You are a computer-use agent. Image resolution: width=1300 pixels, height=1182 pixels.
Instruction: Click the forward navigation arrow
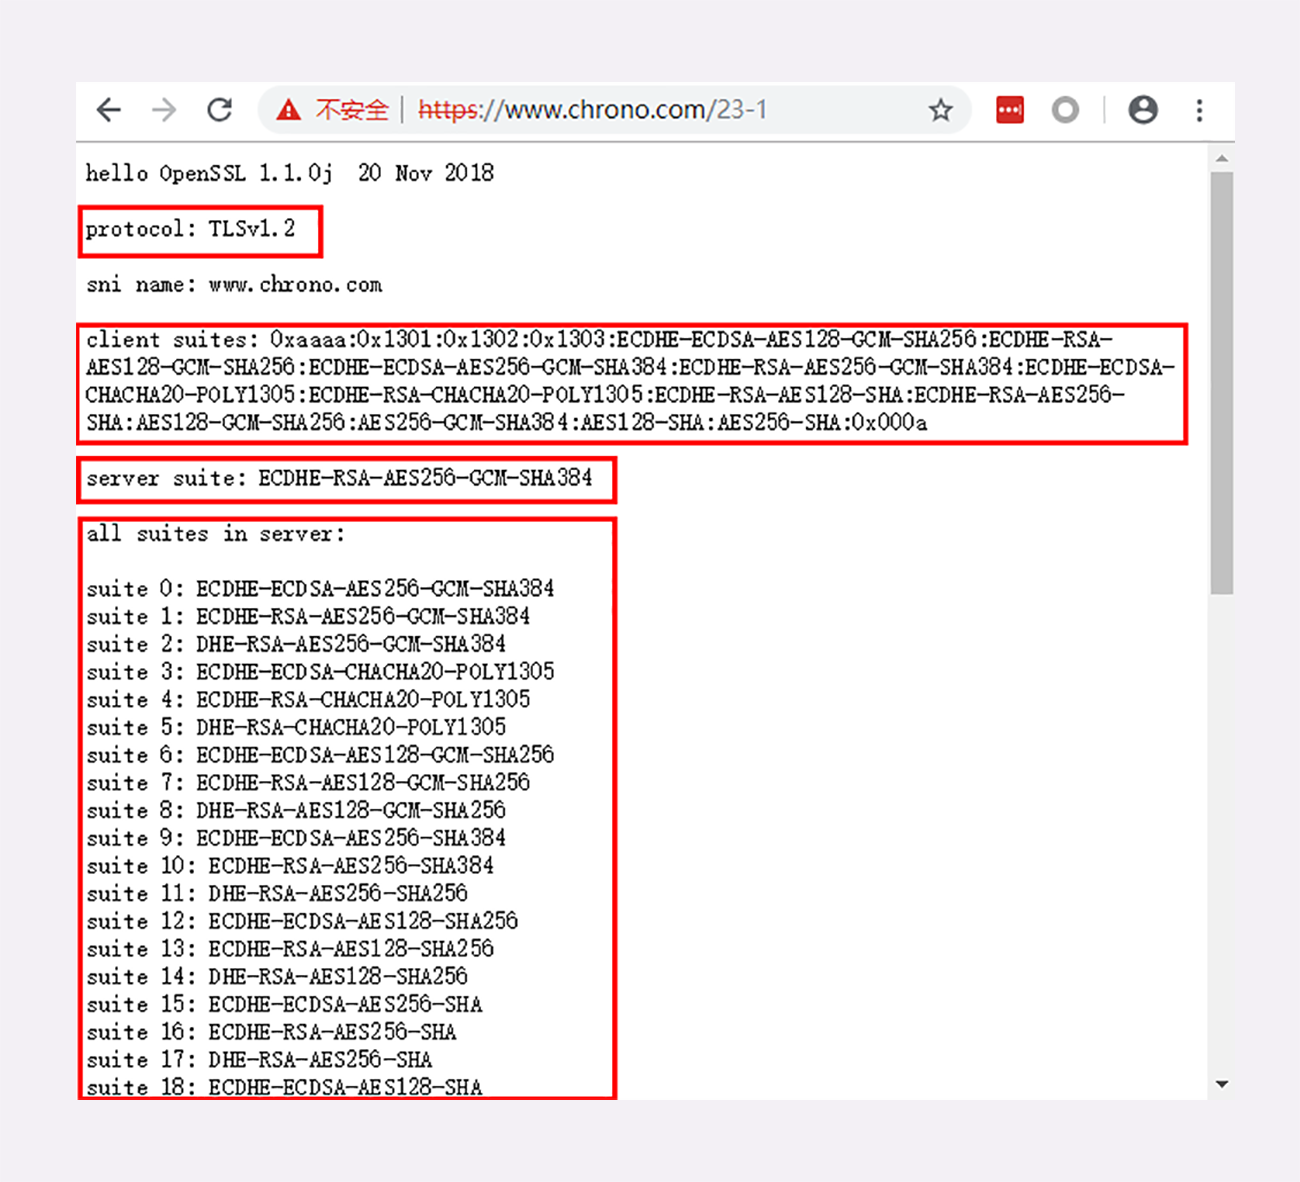click(x=163, y=110)
